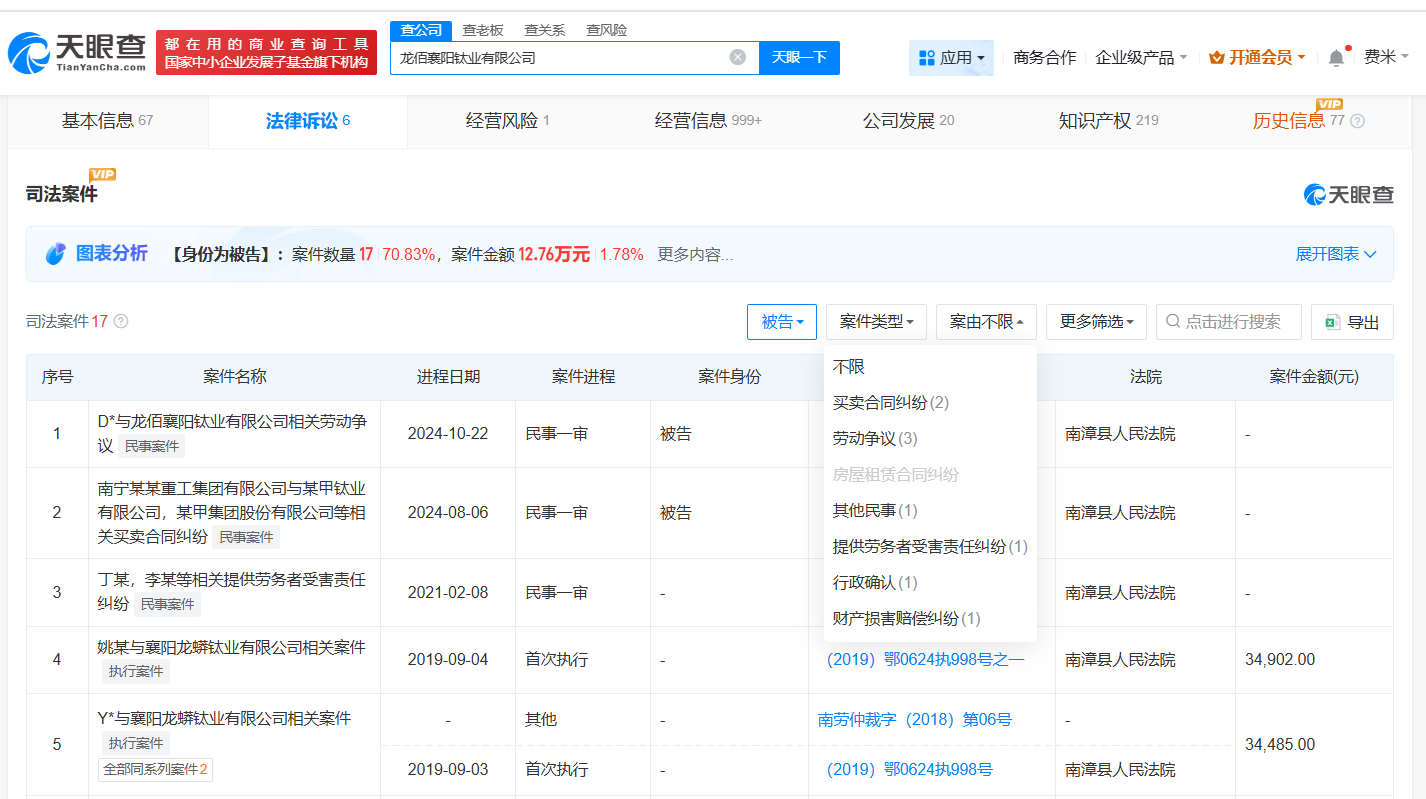The height and width of the screenshot is (799, 1426).
Task: Click the question mark beside 历史信息 tab
Action: click(1356, 120)
